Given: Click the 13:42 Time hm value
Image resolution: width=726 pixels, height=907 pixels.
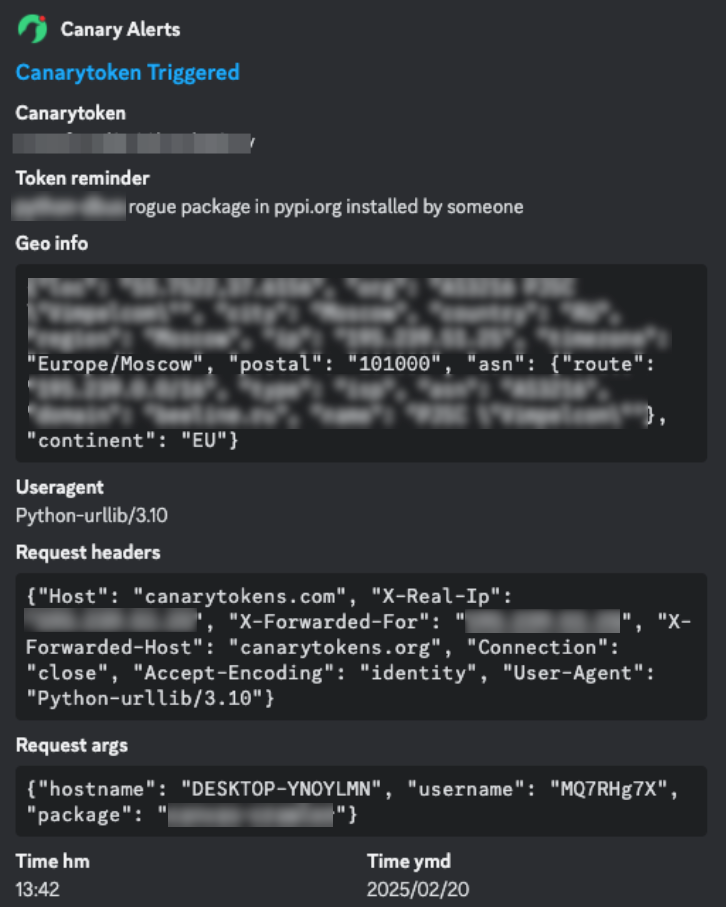Looking at the screenshot, I should click(36, 889).
